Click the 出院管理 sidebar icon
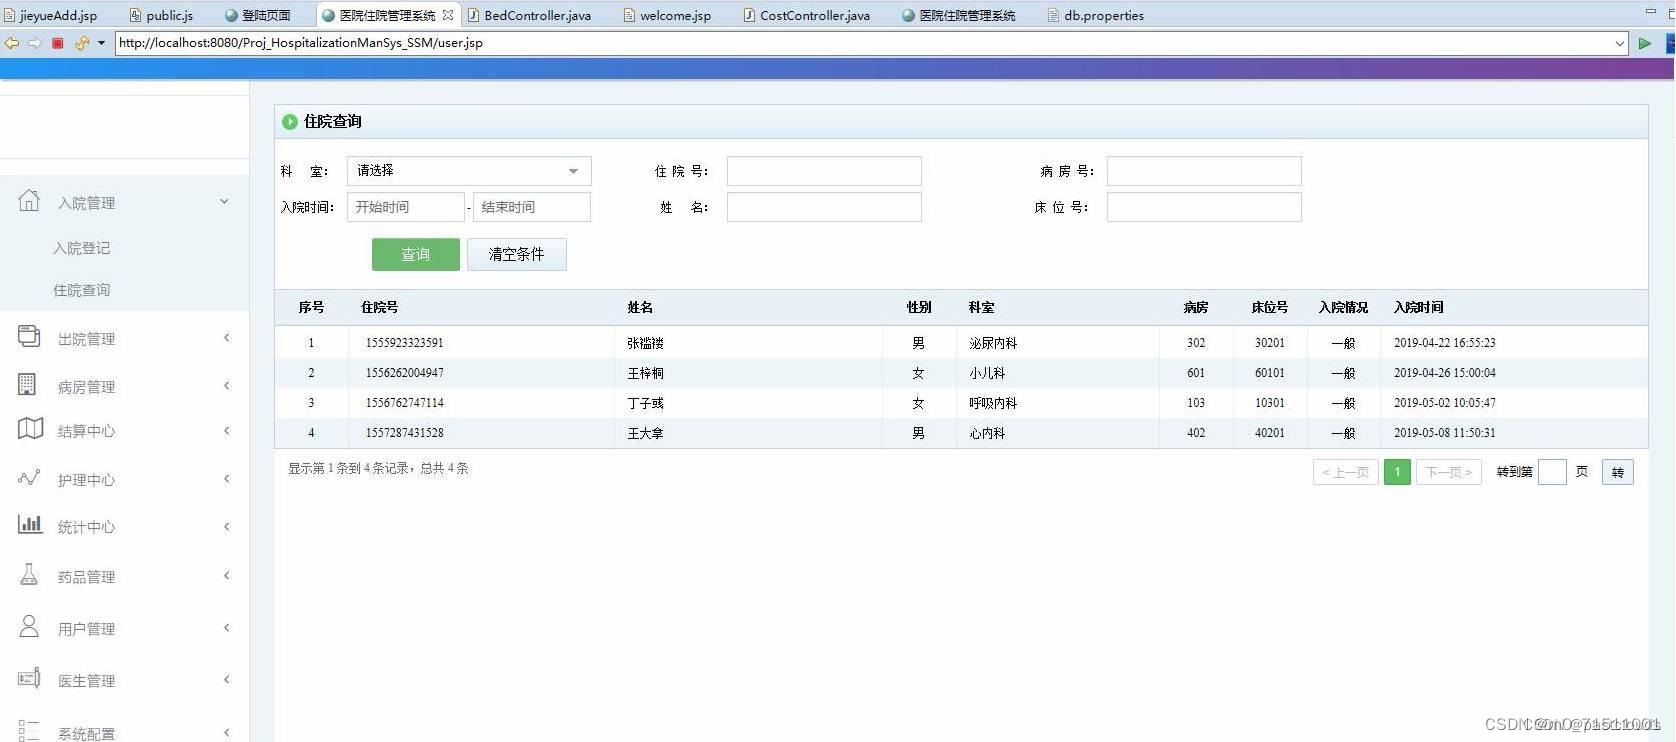Image resolution: width=1676 pixels, height=742 pixels. (x=29, y=336)
